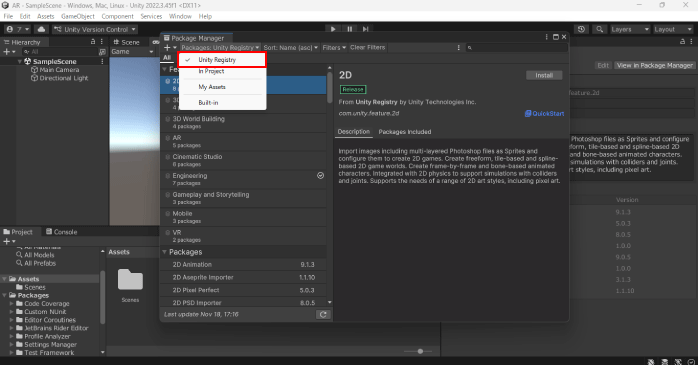Open the account dropdown in the toolbar
The width and height of the screenshot is (698, 365).
pos(17,29)
